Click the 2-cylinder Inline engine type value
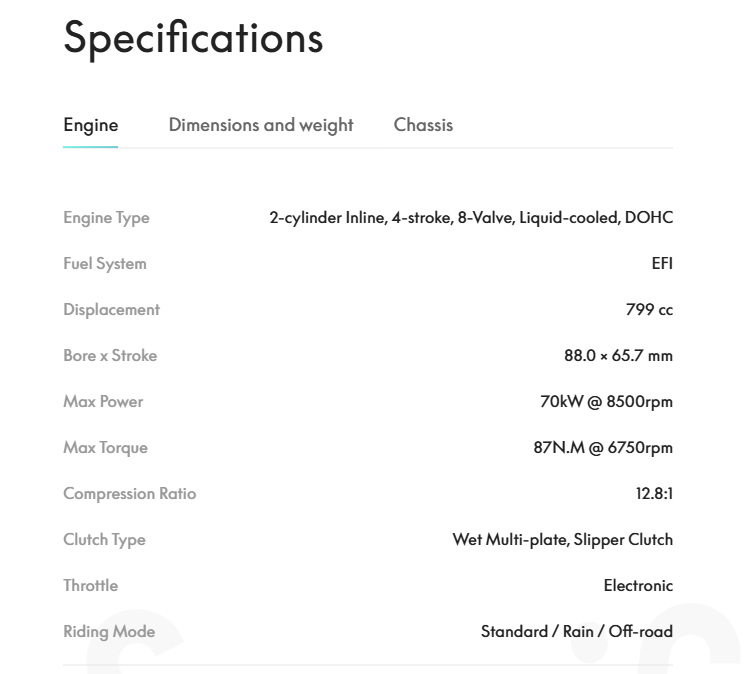This screenshot has height=674, width=744. [x=471, y=218]
